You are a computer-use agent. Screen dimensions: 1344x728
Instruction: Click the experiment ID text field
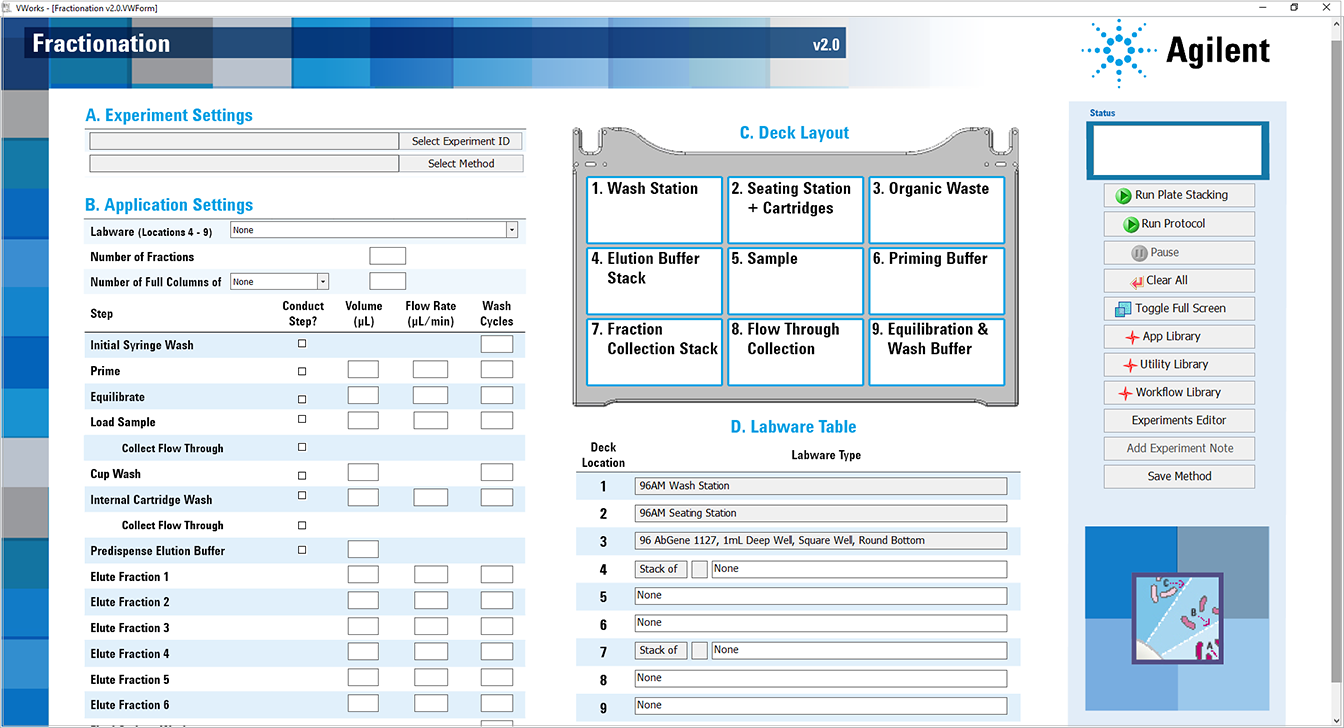tap(244, 141)
